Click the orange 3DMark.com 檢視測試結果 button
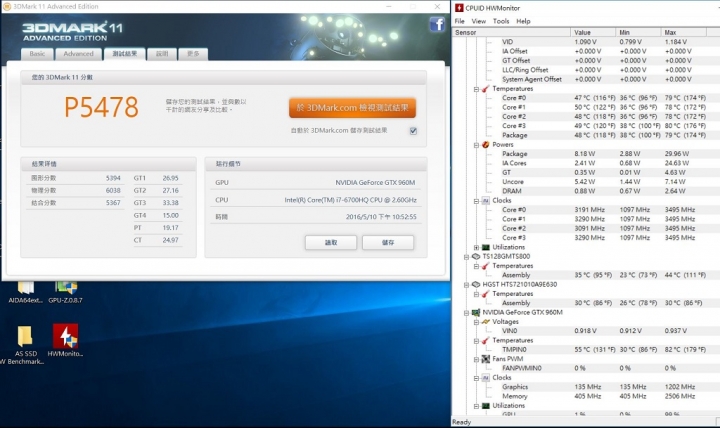Image resolution: width=720 pixels, height=428 pixels. tap(352, 108)
